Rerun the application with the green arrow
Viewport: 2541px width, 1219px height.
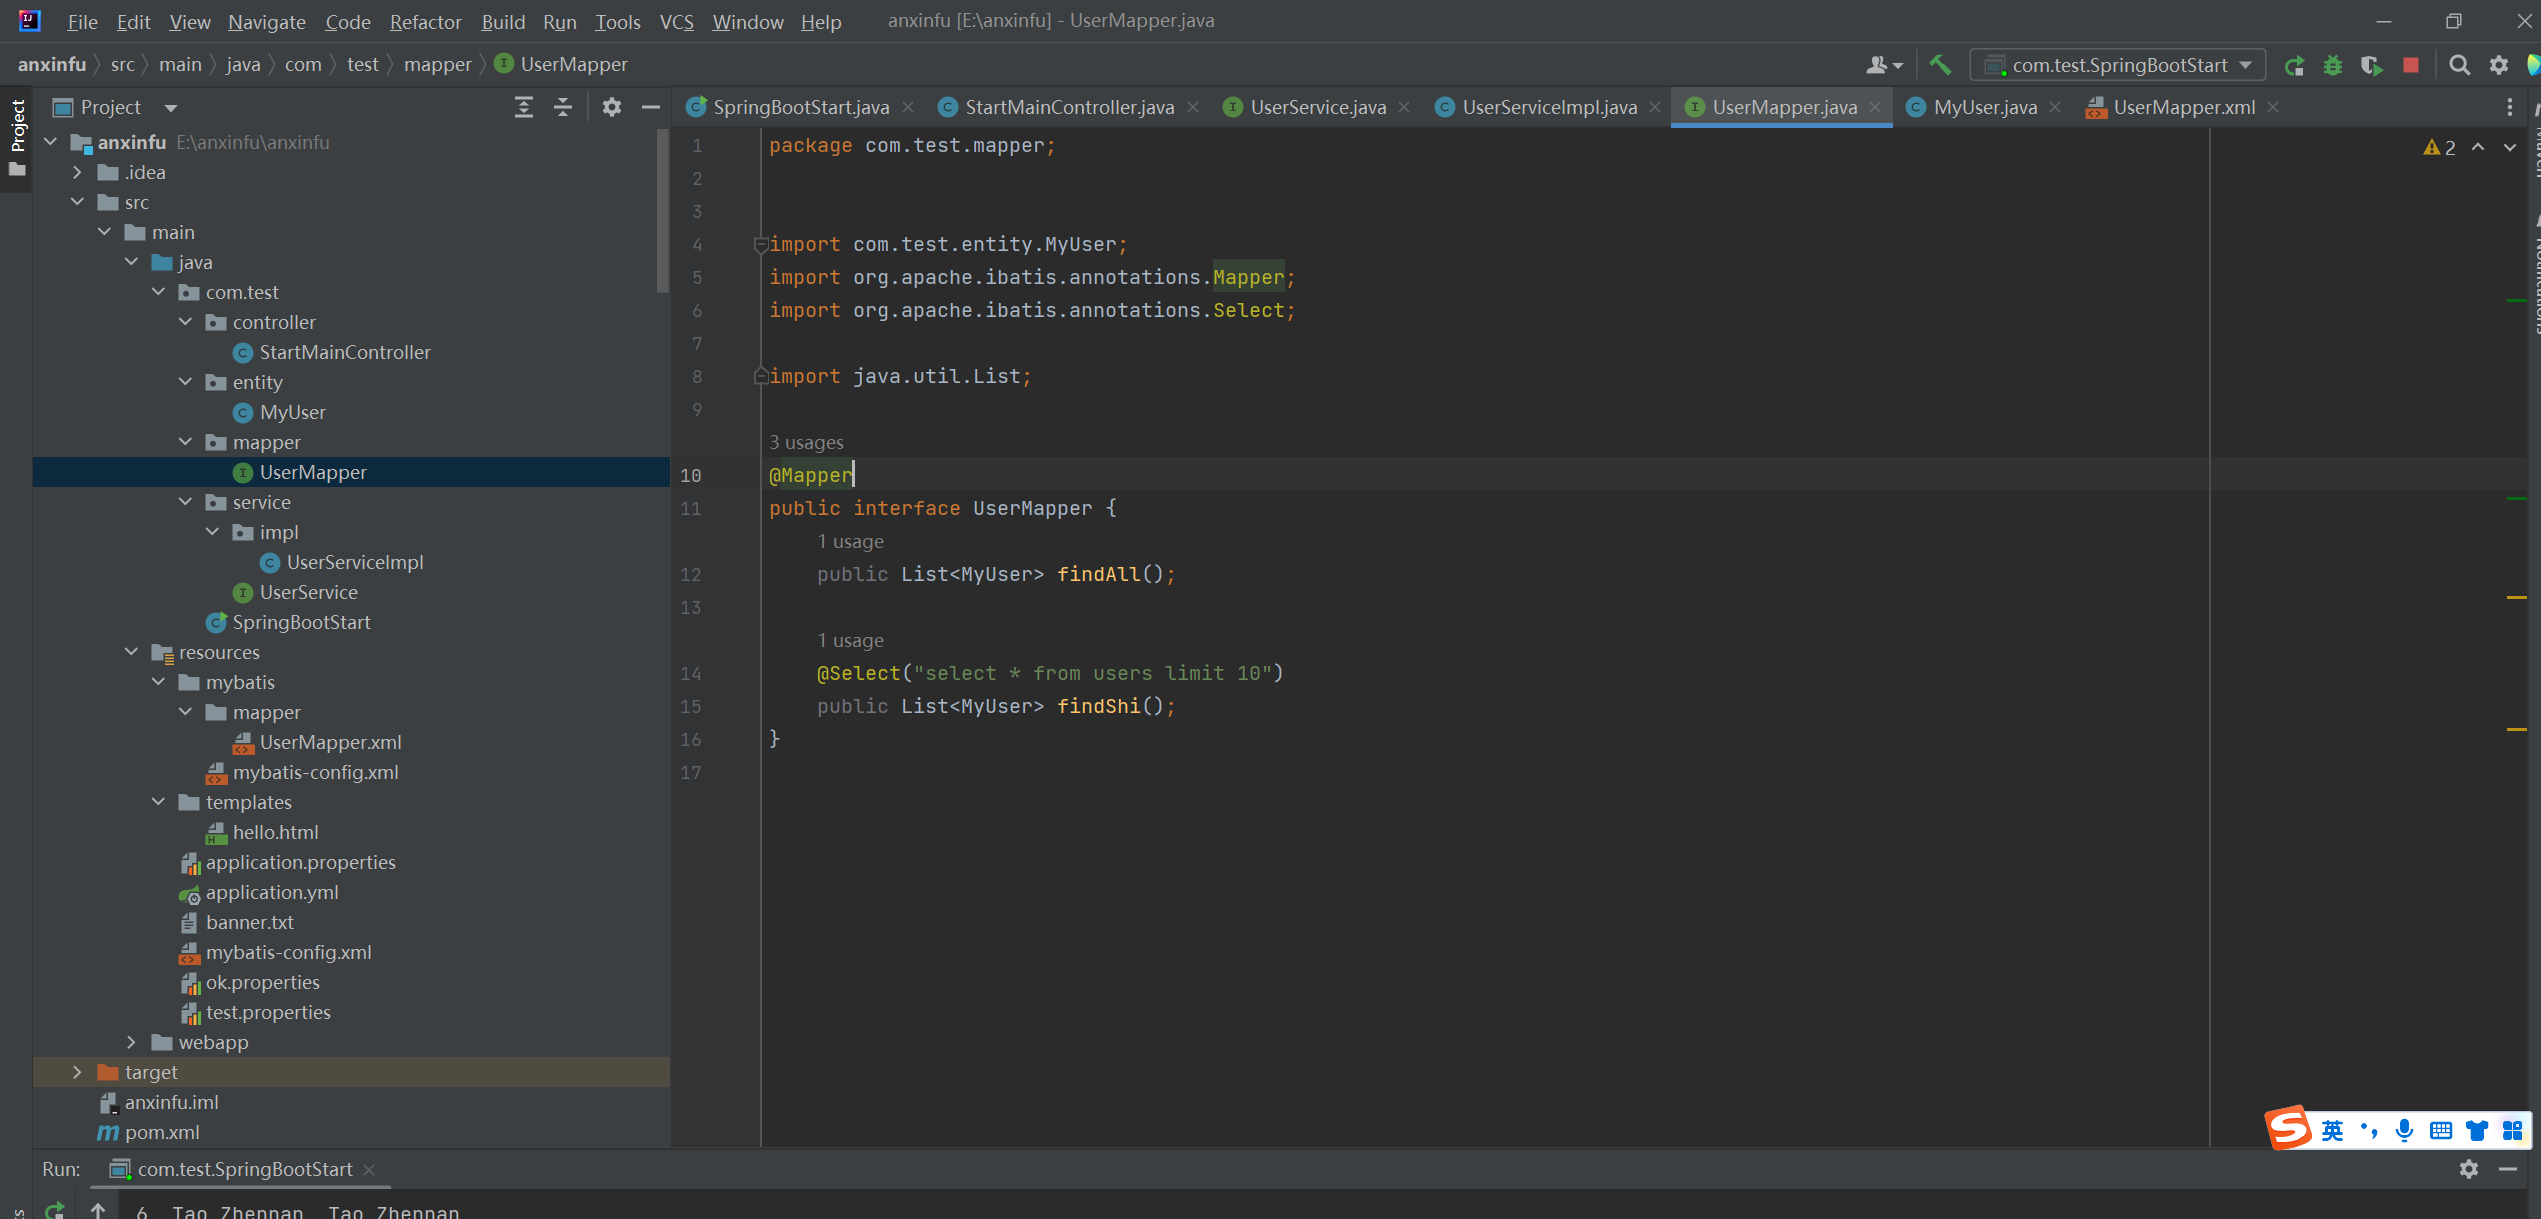pos(2294,65)
